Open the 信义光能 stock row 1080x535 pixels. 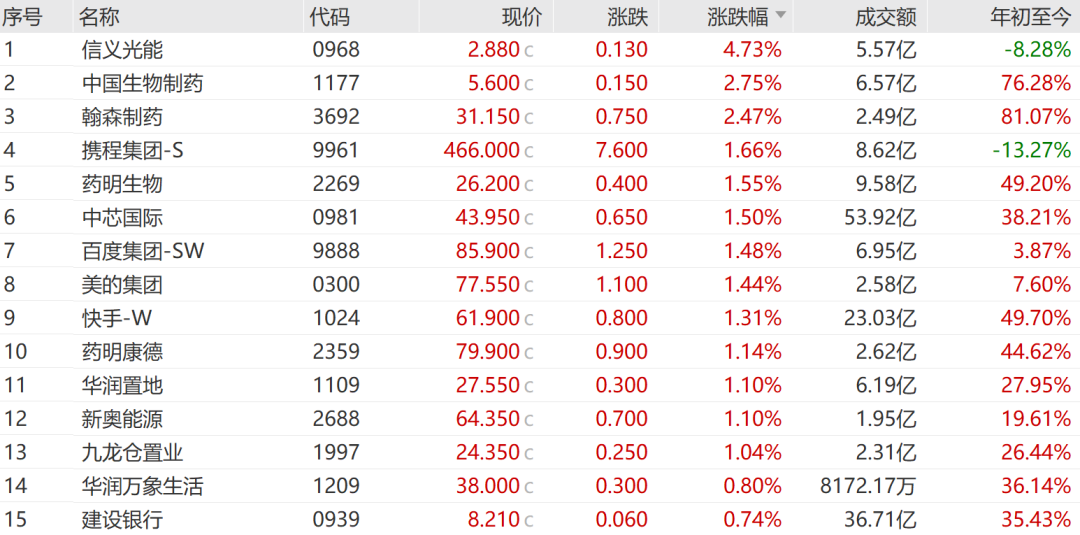[122, 50]
